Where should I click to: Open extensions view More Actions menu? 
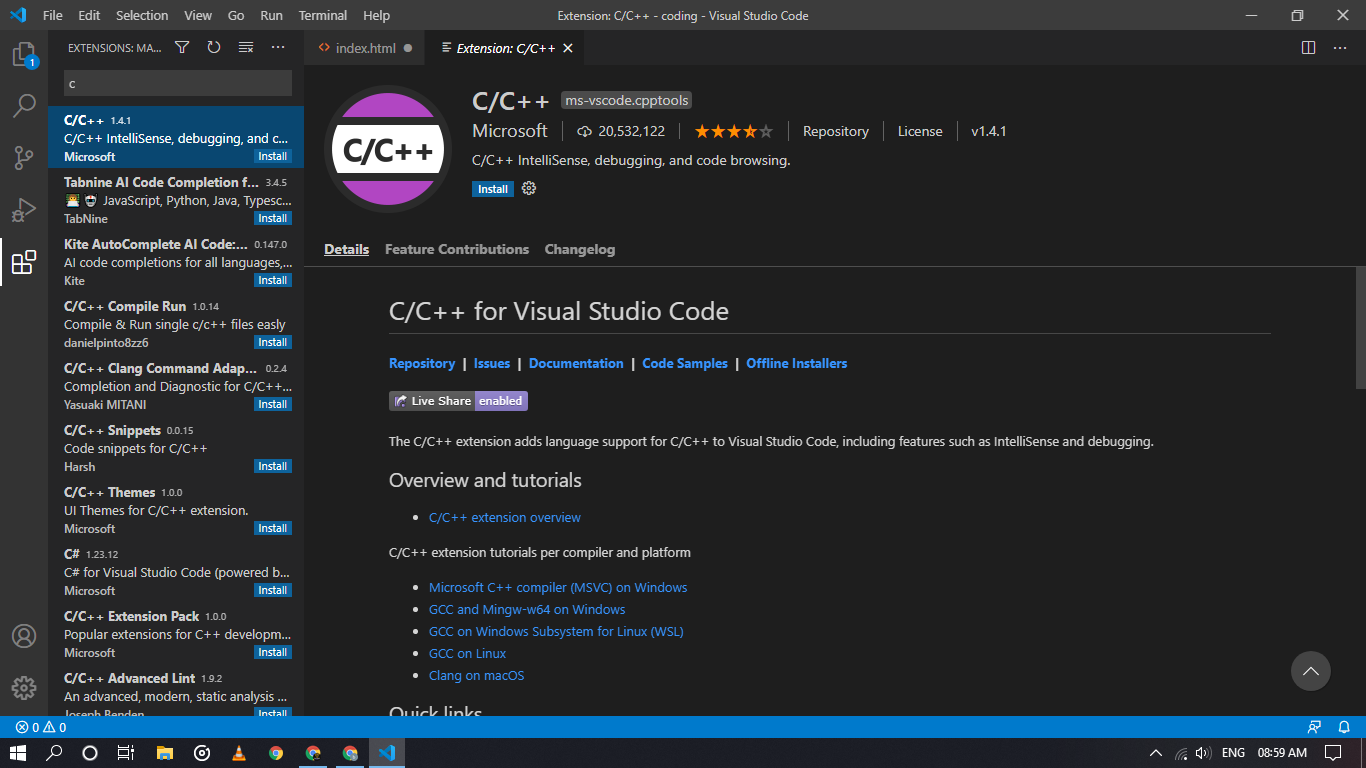pos(278,48)
